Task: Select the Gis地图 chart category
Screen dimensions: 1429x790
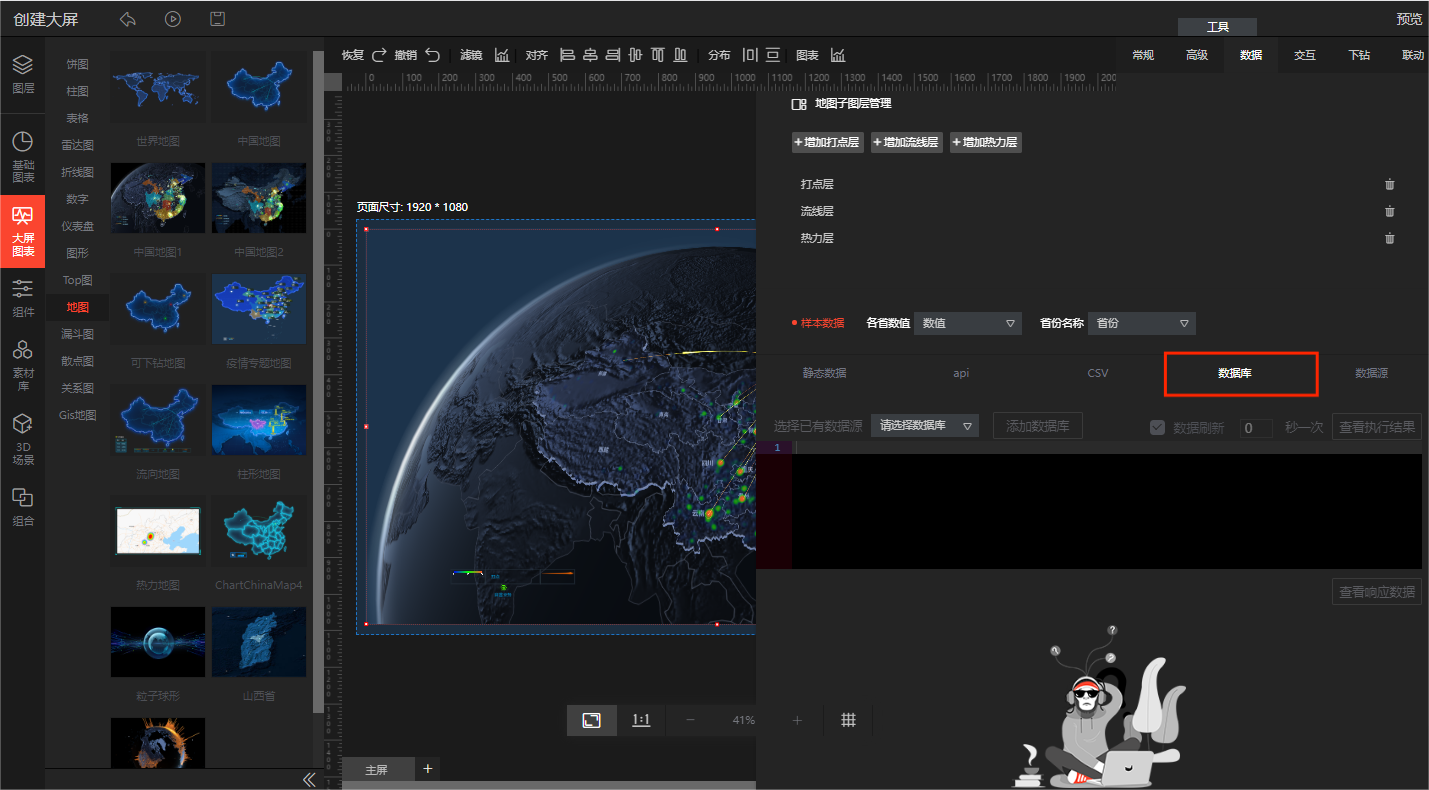Action: click(77, 415)
